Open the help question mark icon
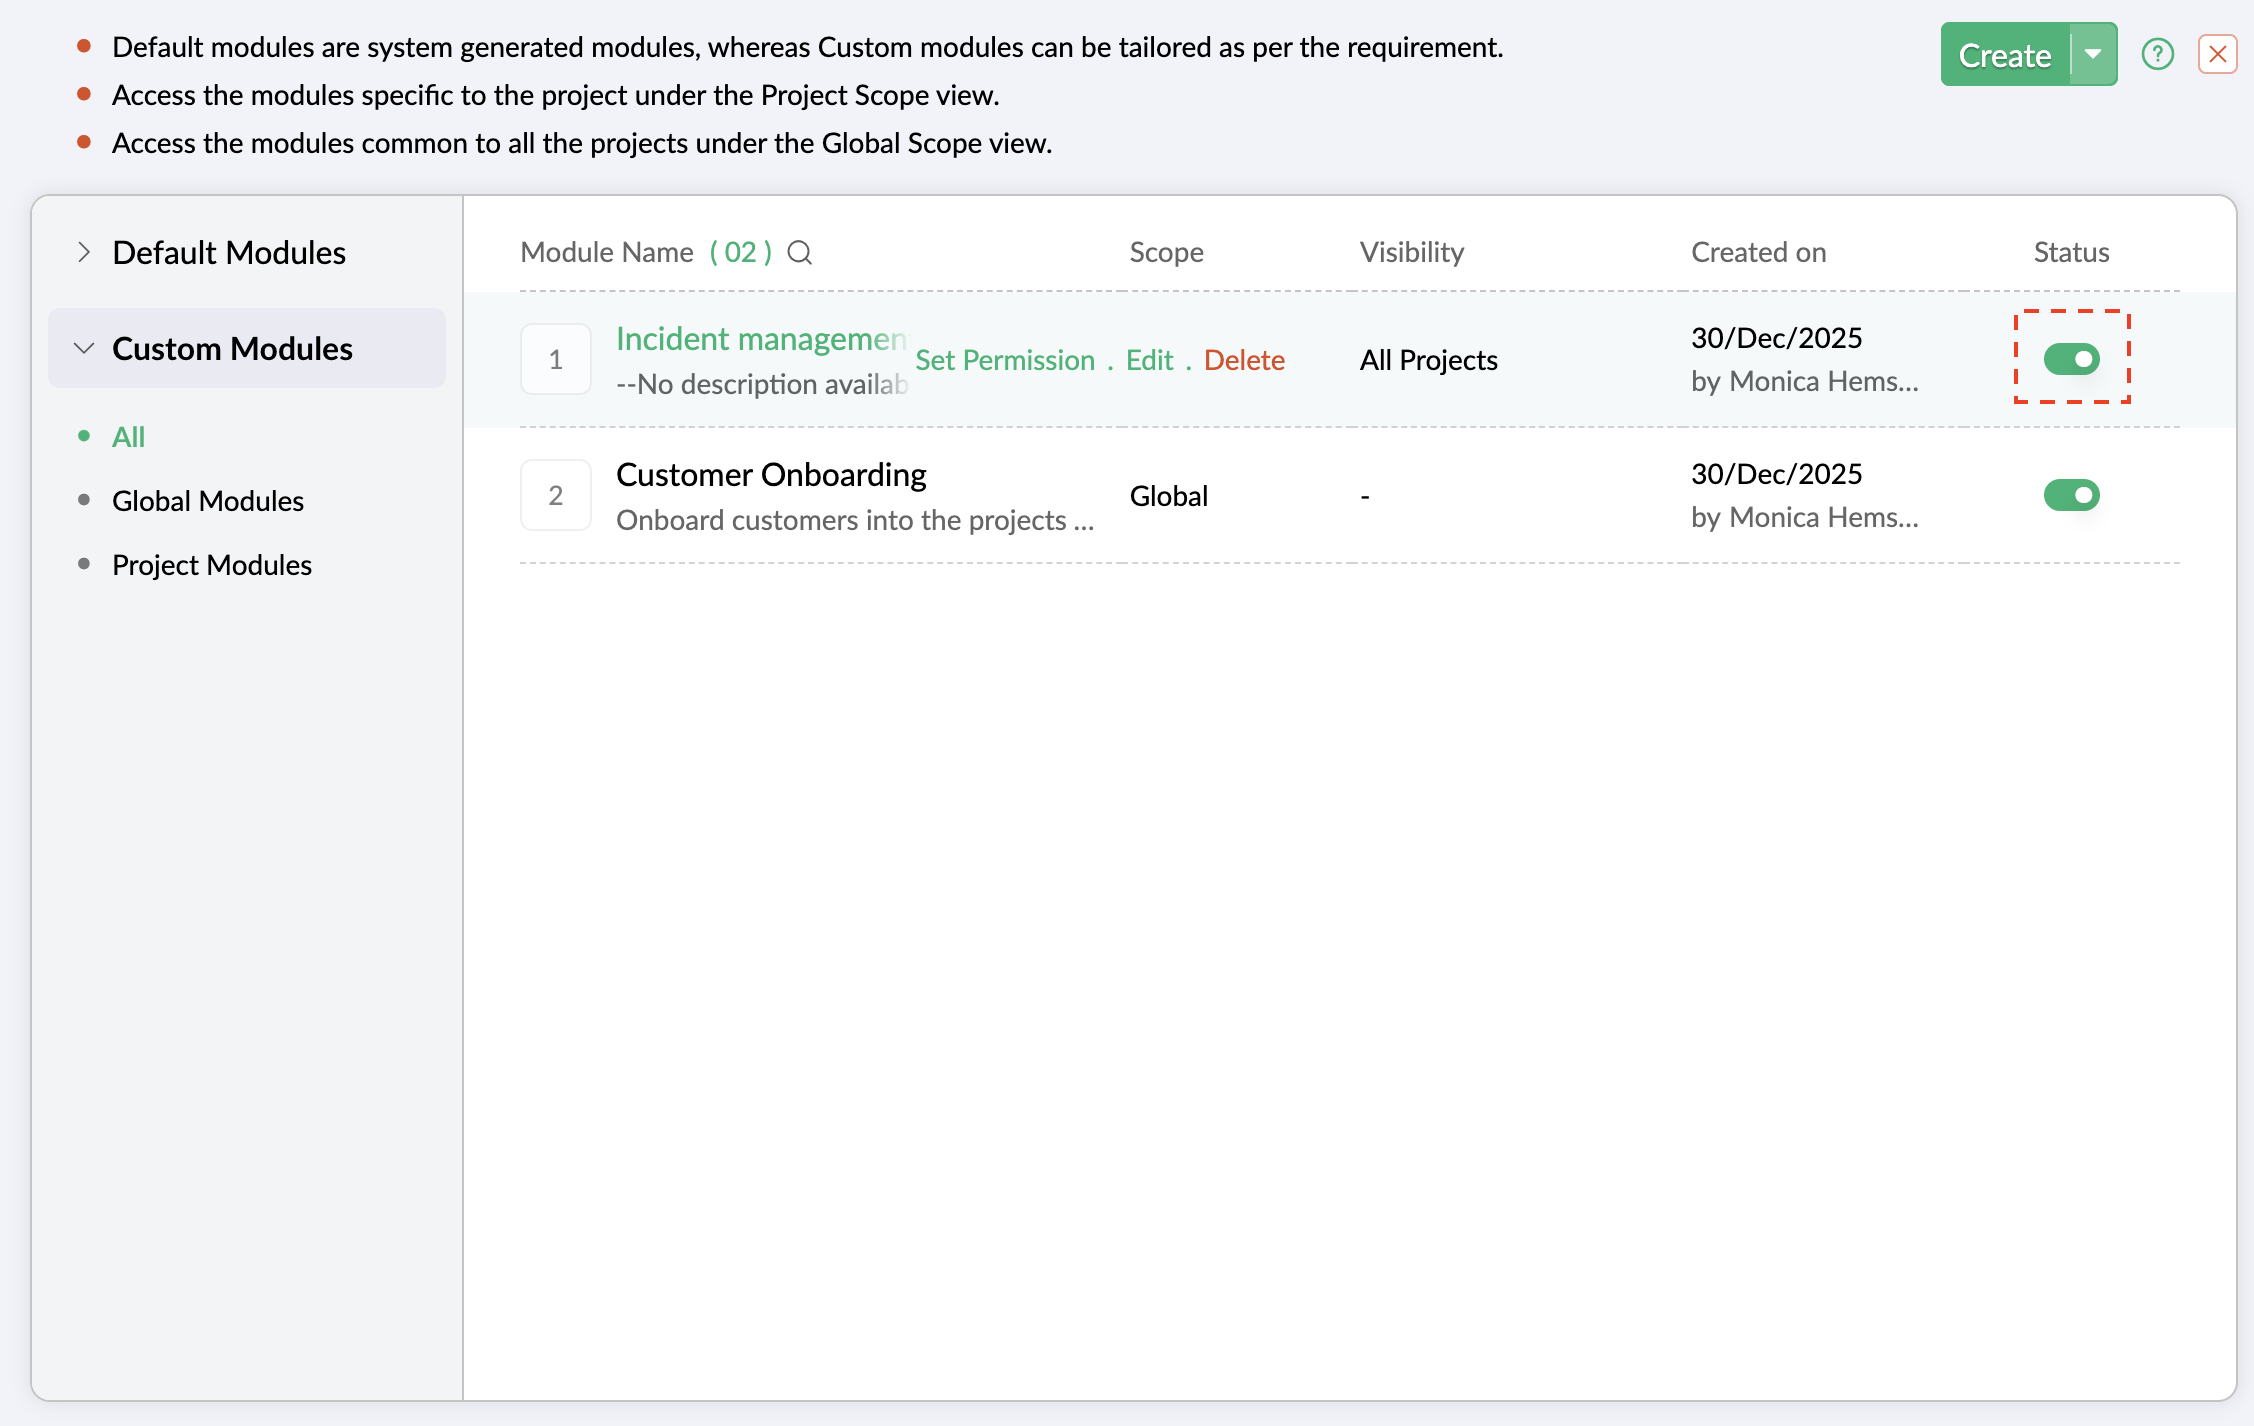 click(2157, 54)
